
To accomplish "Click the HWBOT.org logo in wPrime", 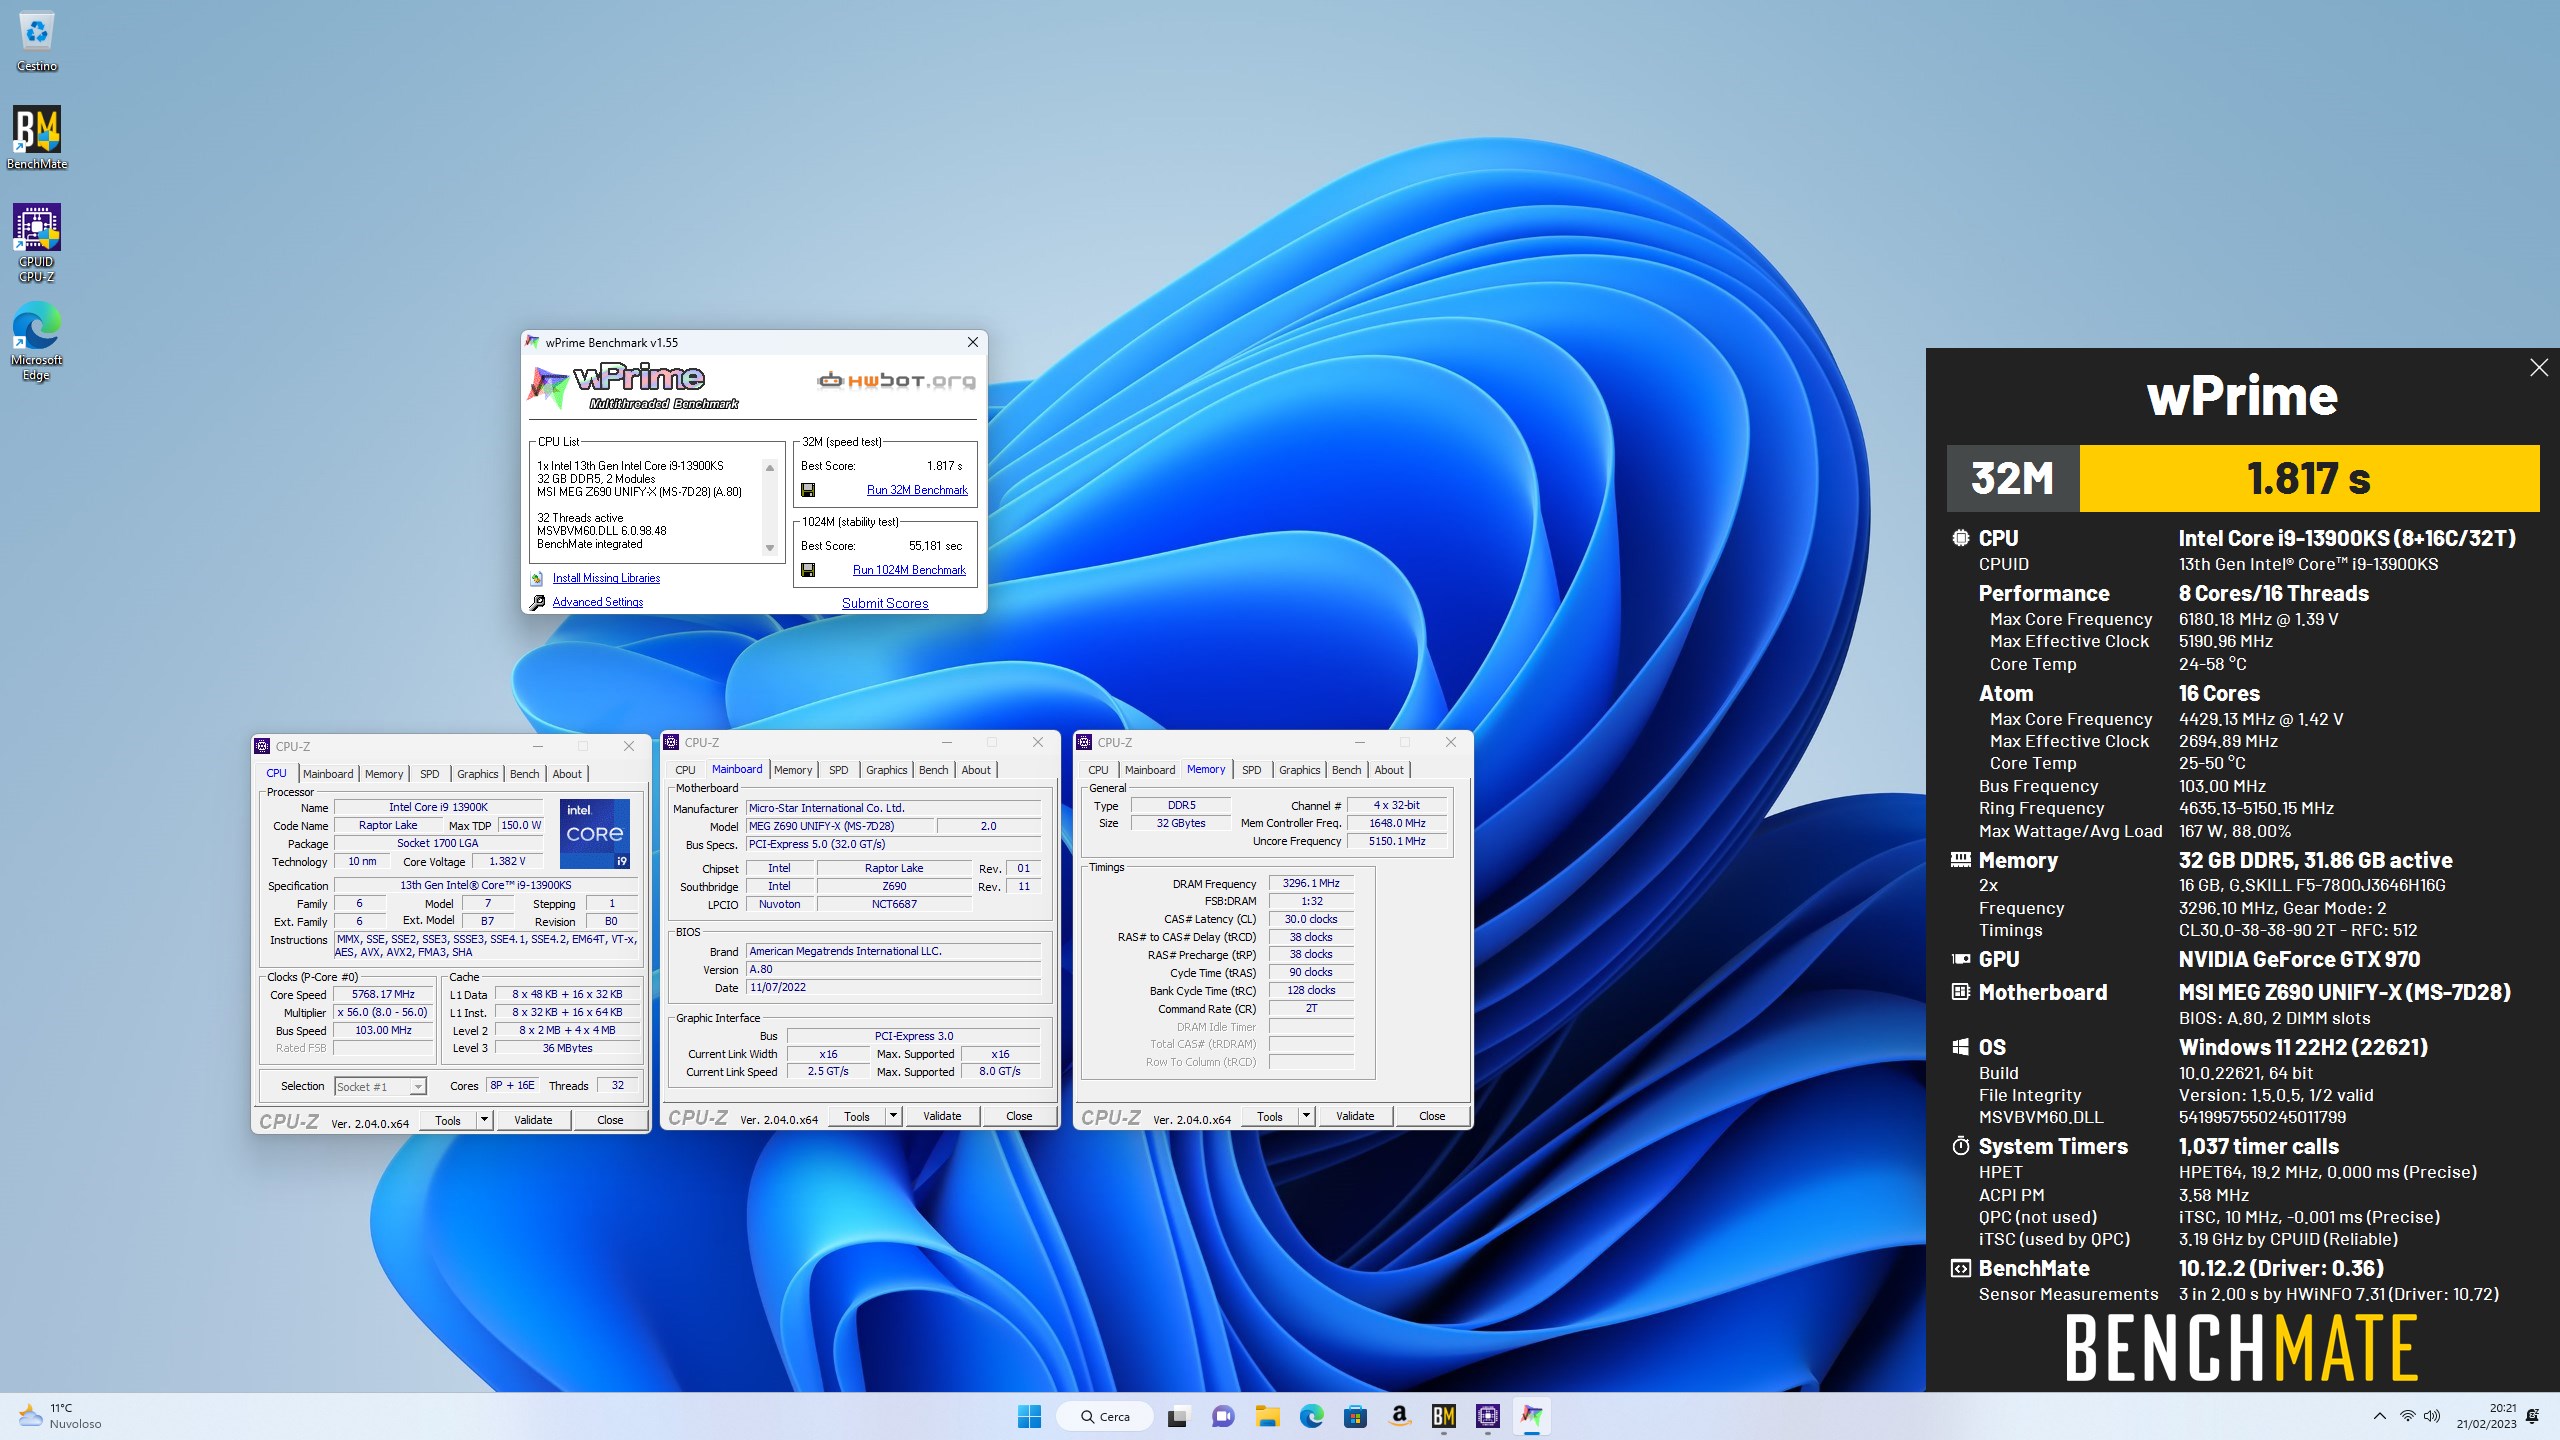I will 895,380.
